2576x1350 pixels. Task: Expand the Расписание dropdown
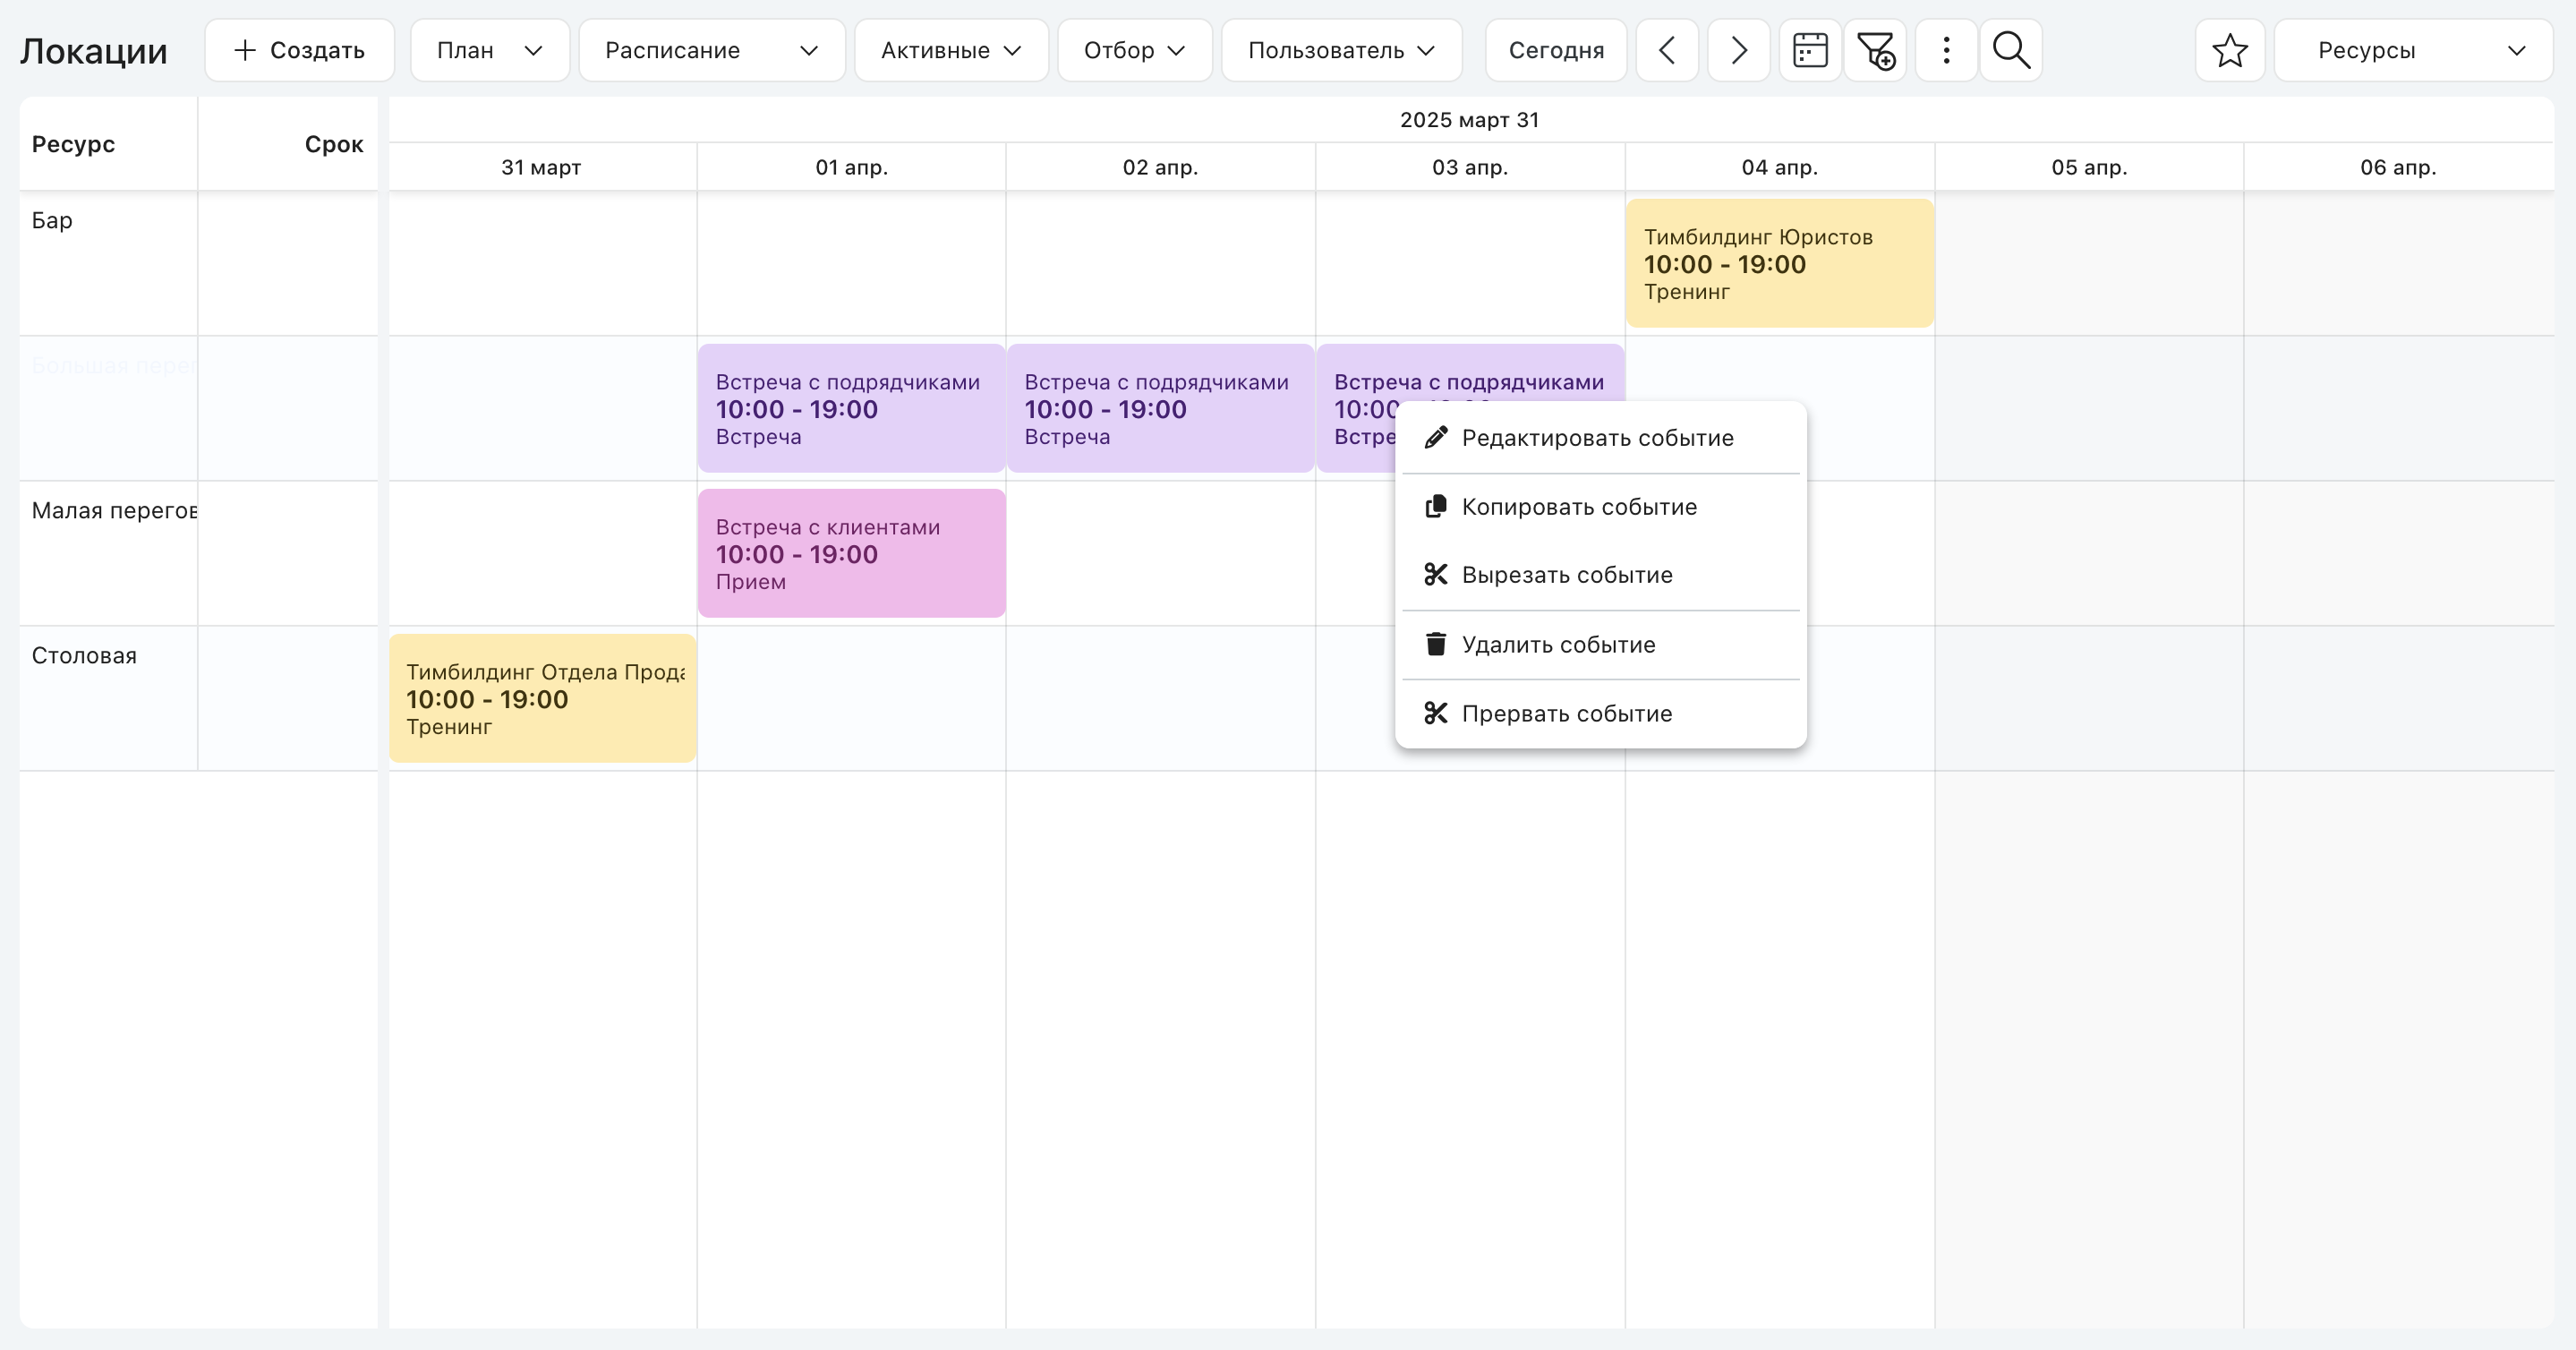pos(712,50)
